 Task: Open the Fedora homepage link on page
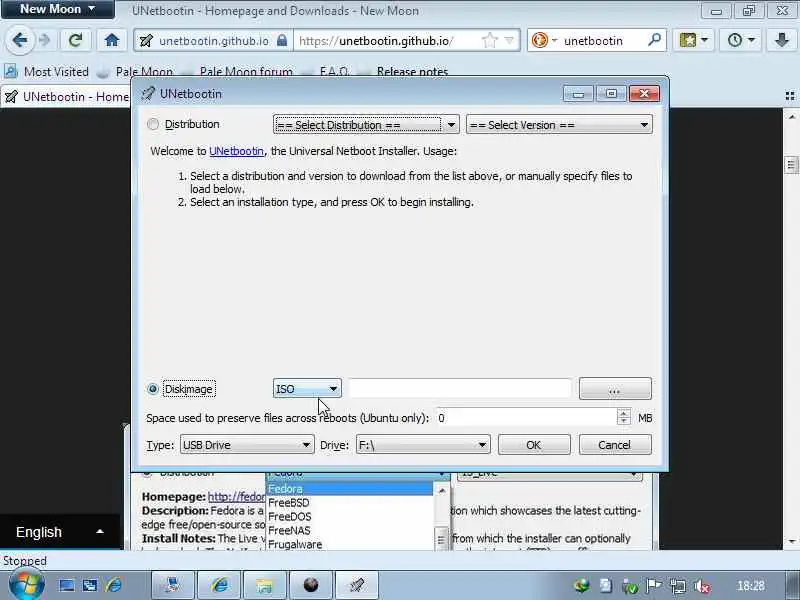(x=237, y=496)
